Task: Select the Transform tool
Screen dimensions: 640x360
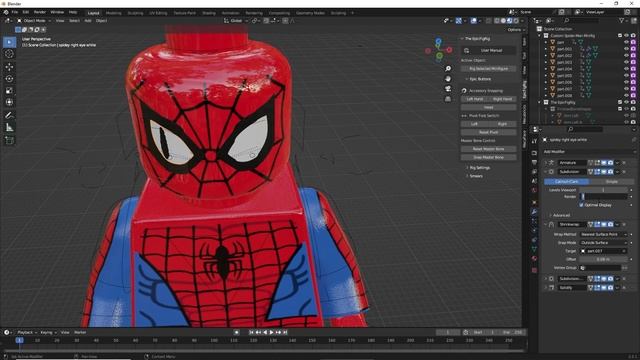Action: [9, 102]
